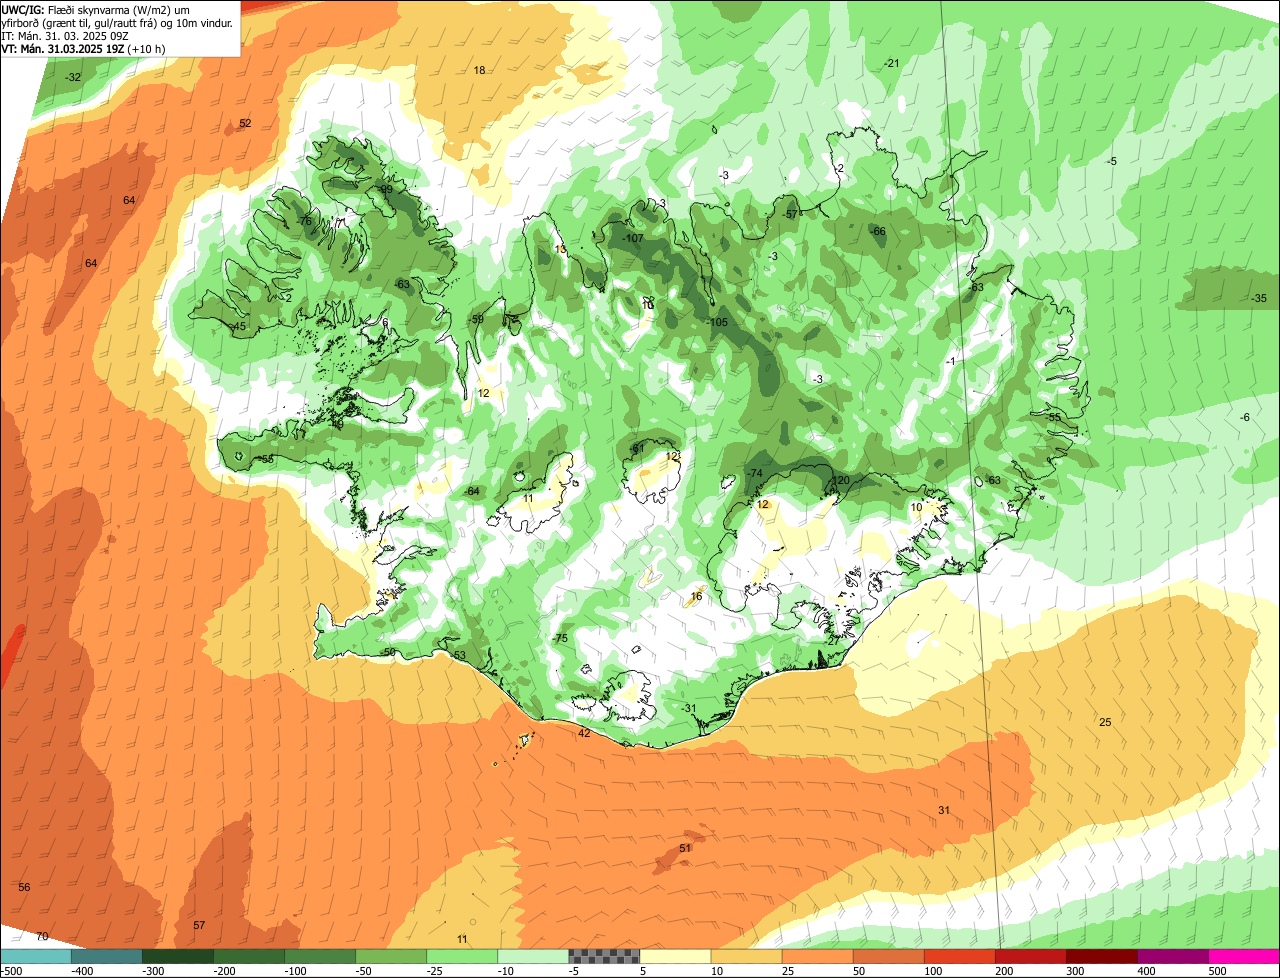Click the '-99' flux value in the Westfjords
Viewport: 1280px width, 978px height.
tap(385, 189)
